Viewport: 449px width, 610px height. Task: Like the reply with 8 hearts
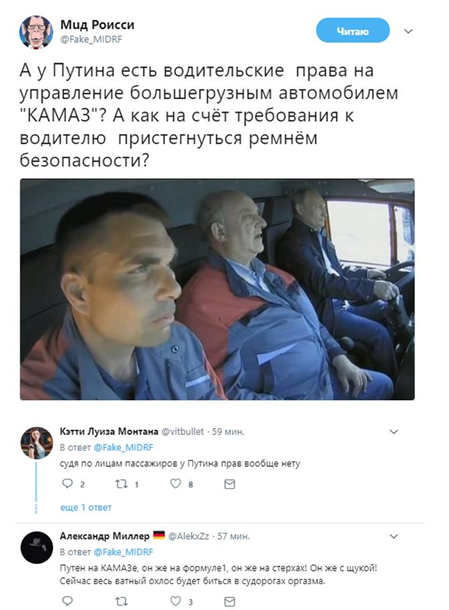point(175,483)
